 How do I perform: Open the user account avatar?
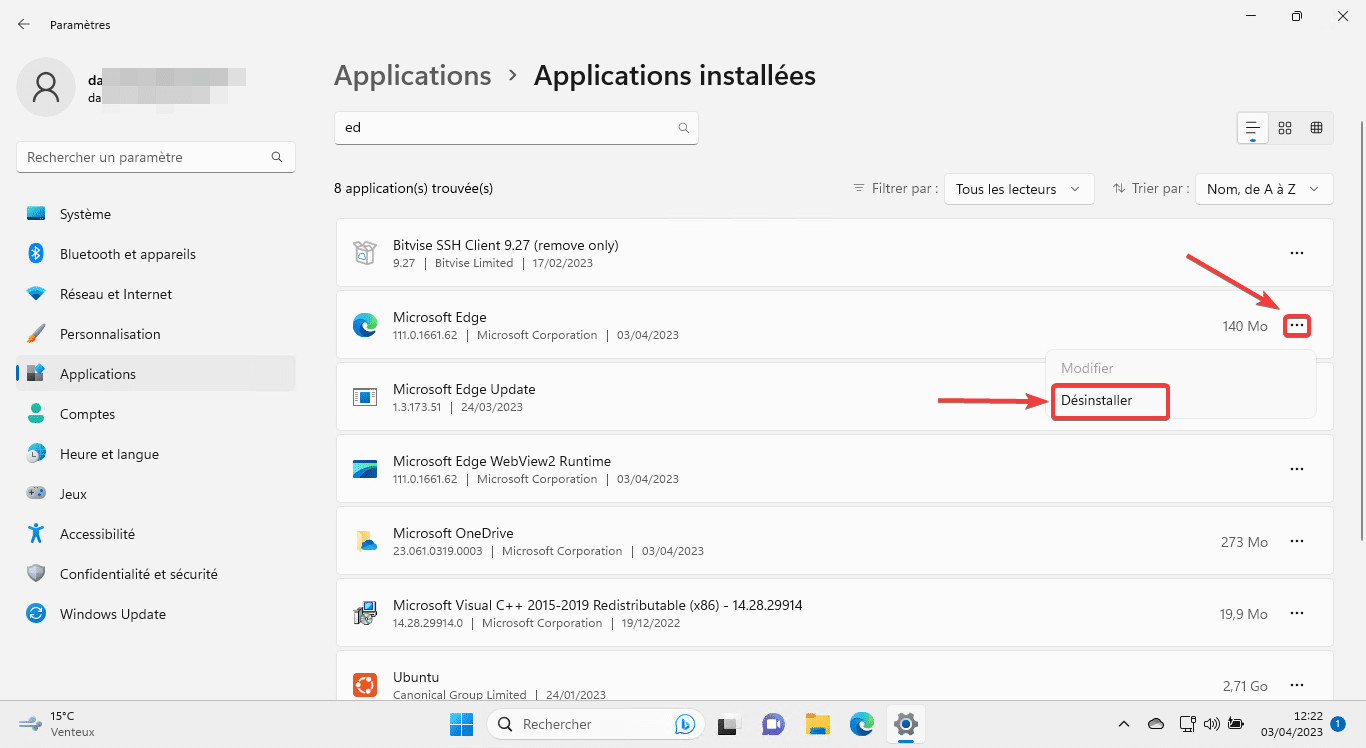coord(45,87)
